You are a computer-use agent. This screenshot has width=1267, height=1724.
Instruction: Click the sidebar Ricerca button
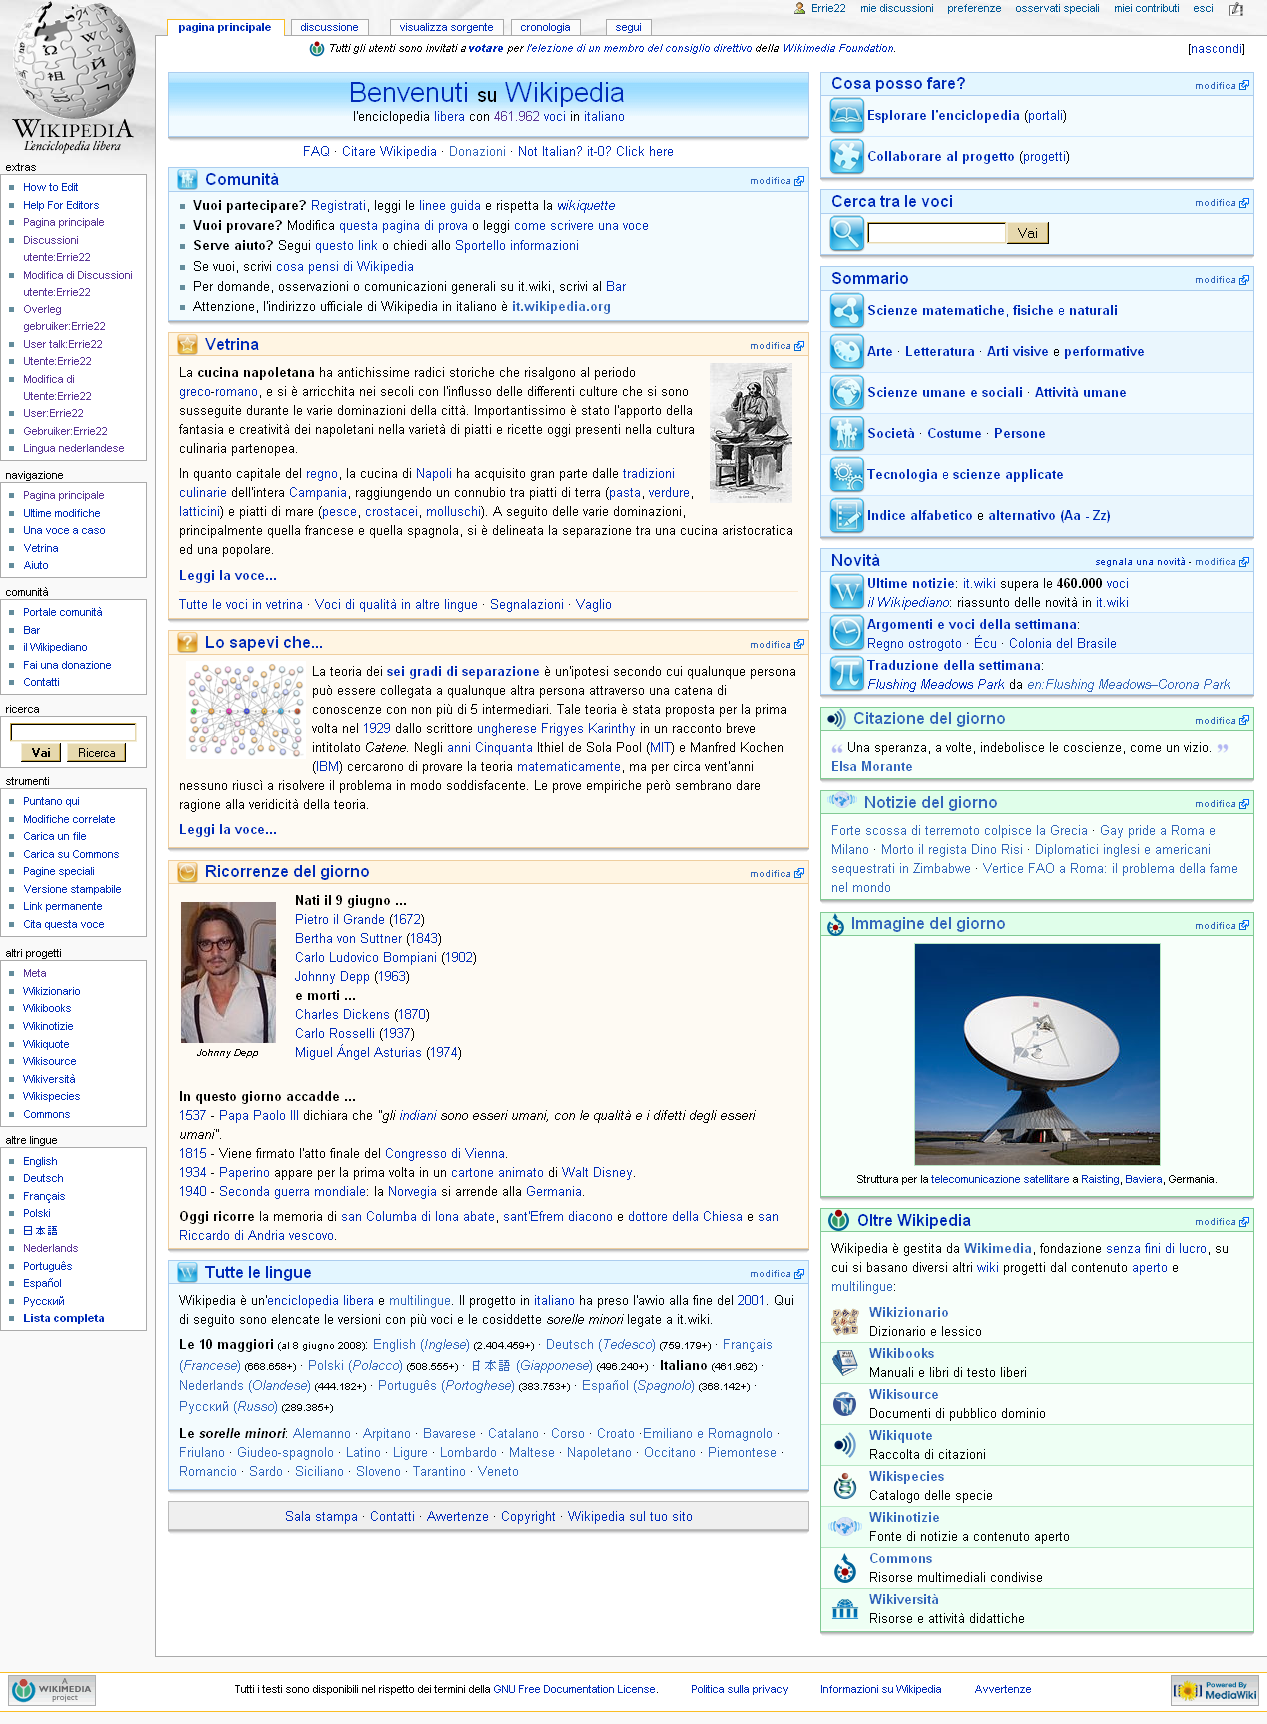(97, 753)
